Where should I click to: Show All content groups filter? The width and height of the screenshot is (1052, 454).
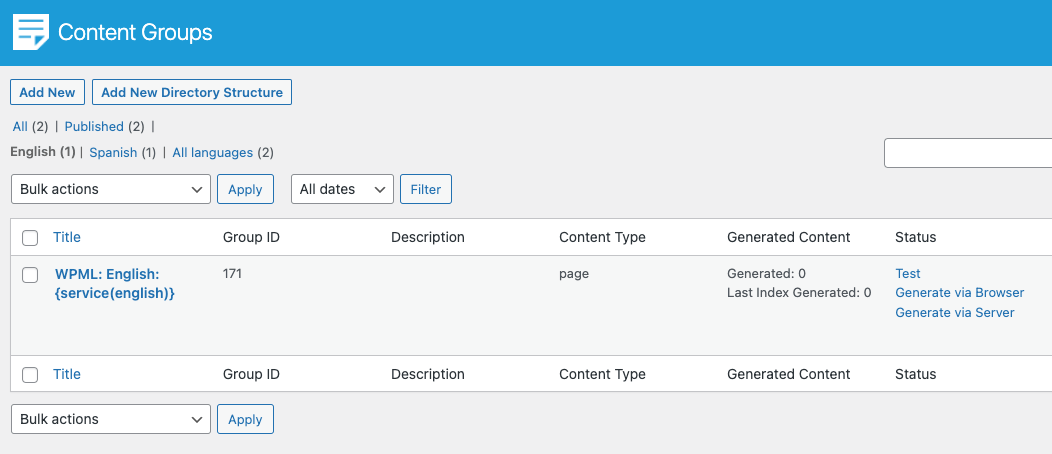click(x=20, y=127)
